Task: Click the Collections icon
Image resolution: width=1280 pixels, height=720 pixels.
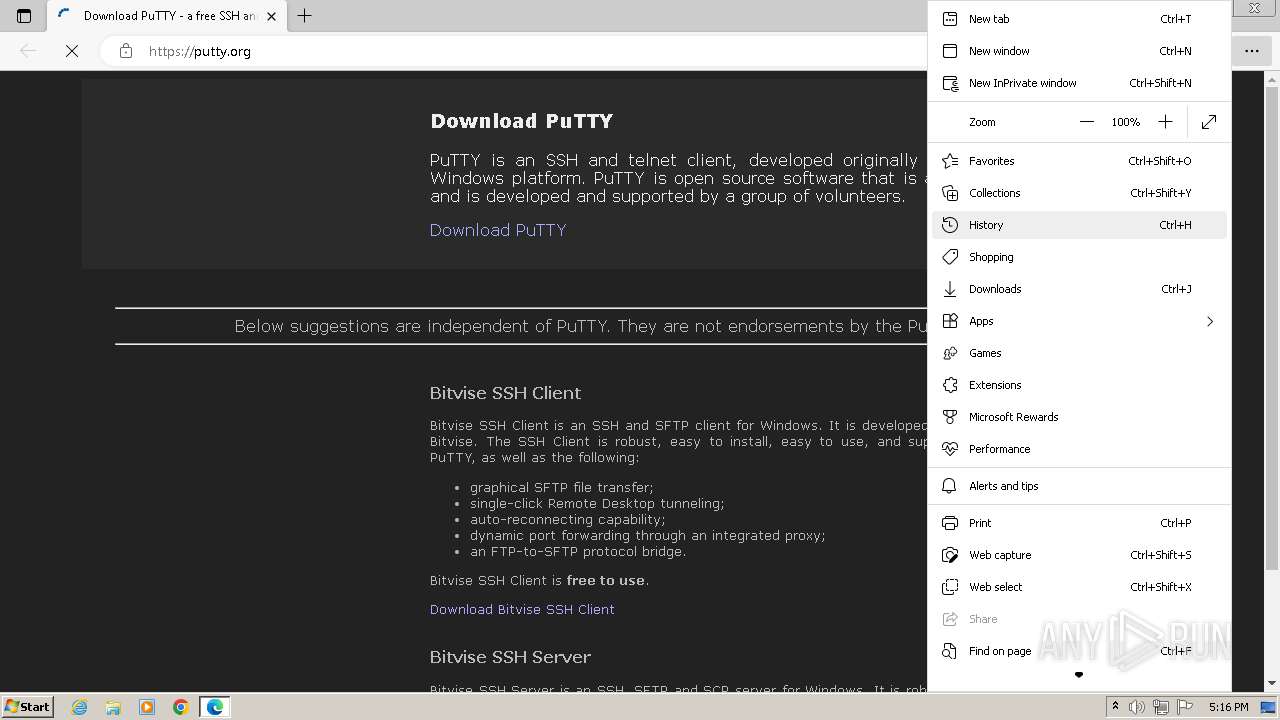Action: coord(950,193)
